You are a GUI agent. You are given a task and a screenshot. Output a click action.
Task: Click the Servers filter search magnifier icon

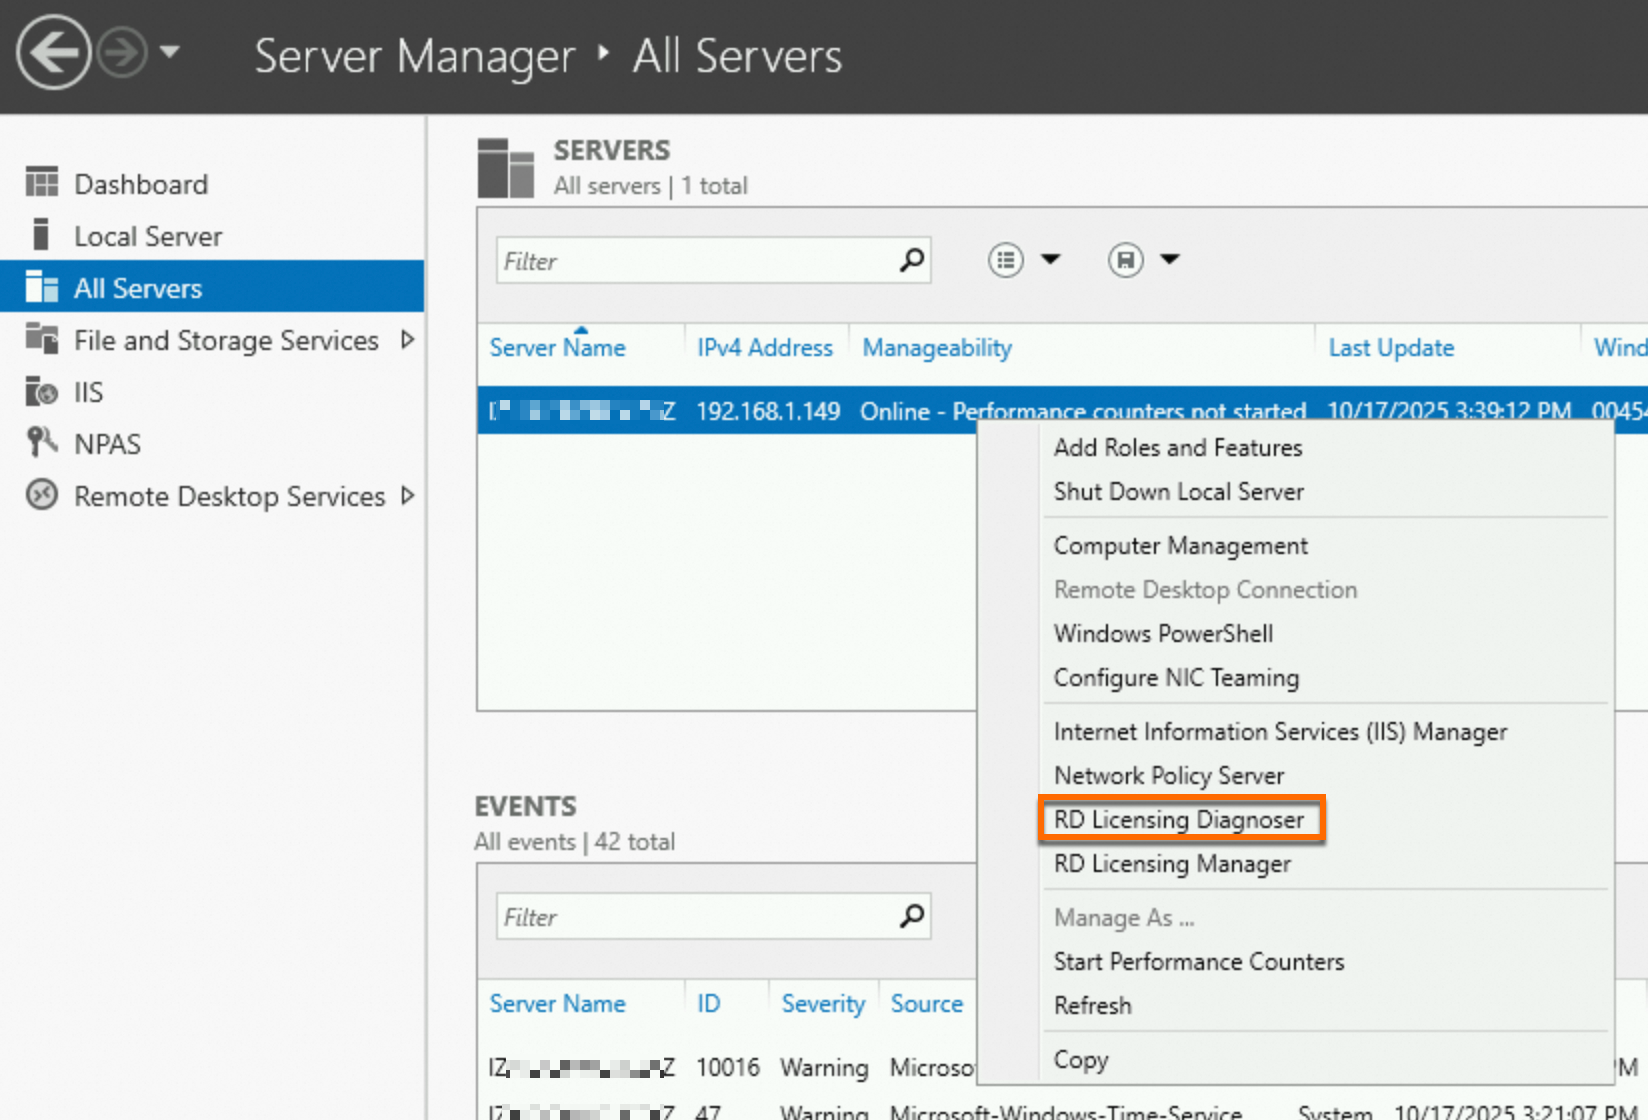911,260
